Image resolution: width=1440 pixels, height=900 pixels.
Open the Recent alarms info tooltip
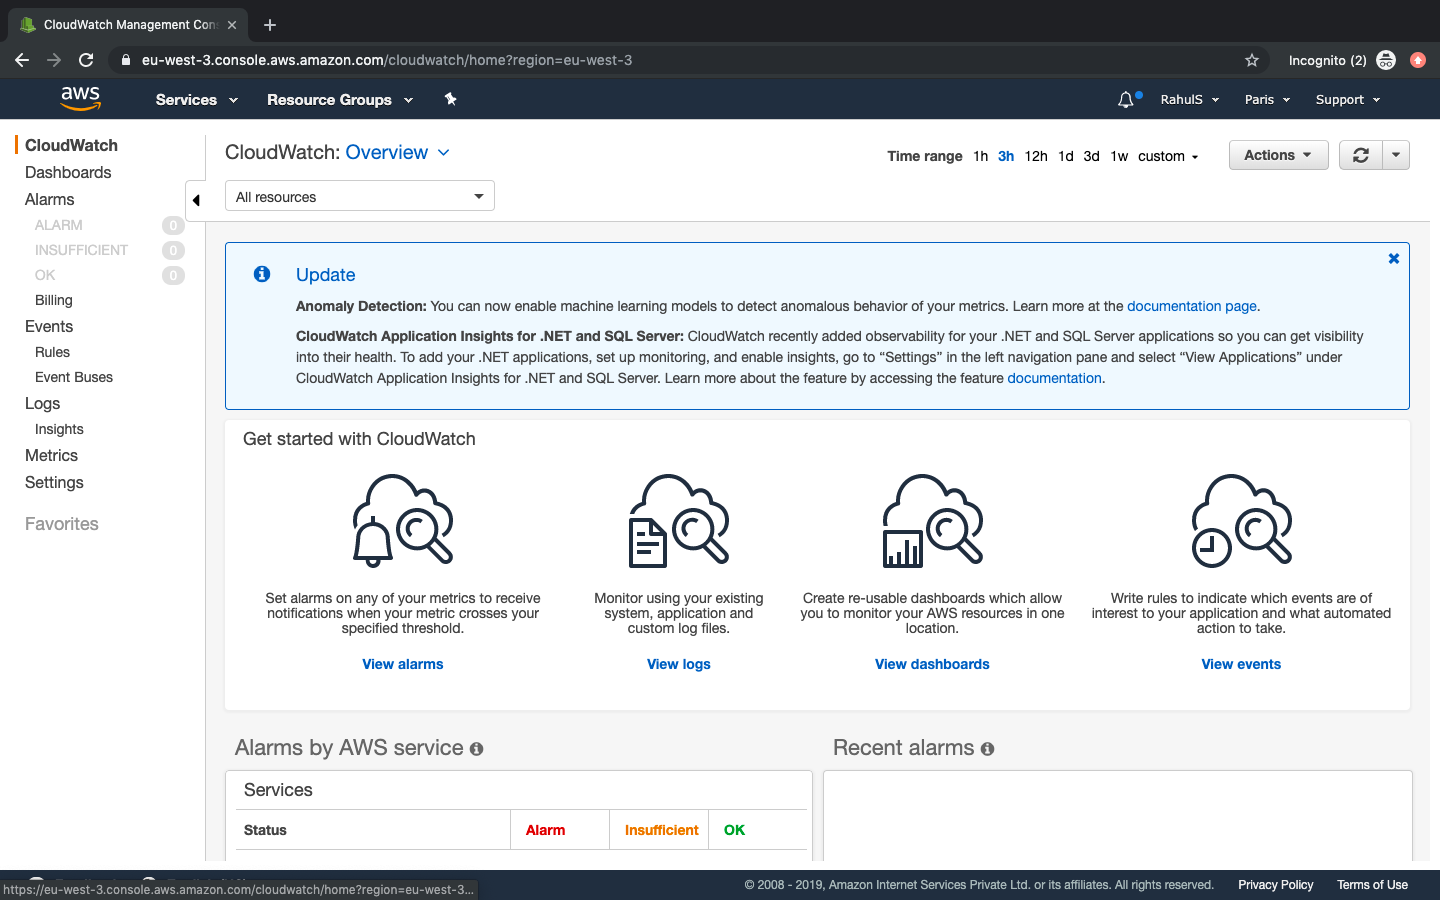(x=987, y=749)
